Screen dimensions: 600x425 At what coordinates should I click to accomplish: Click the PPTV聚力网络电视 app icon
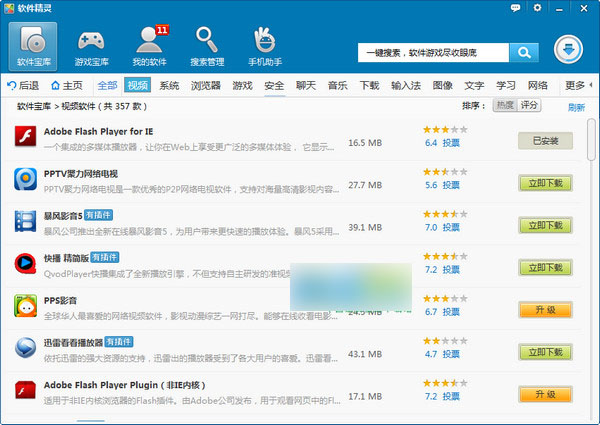click(x=25, y=179)
